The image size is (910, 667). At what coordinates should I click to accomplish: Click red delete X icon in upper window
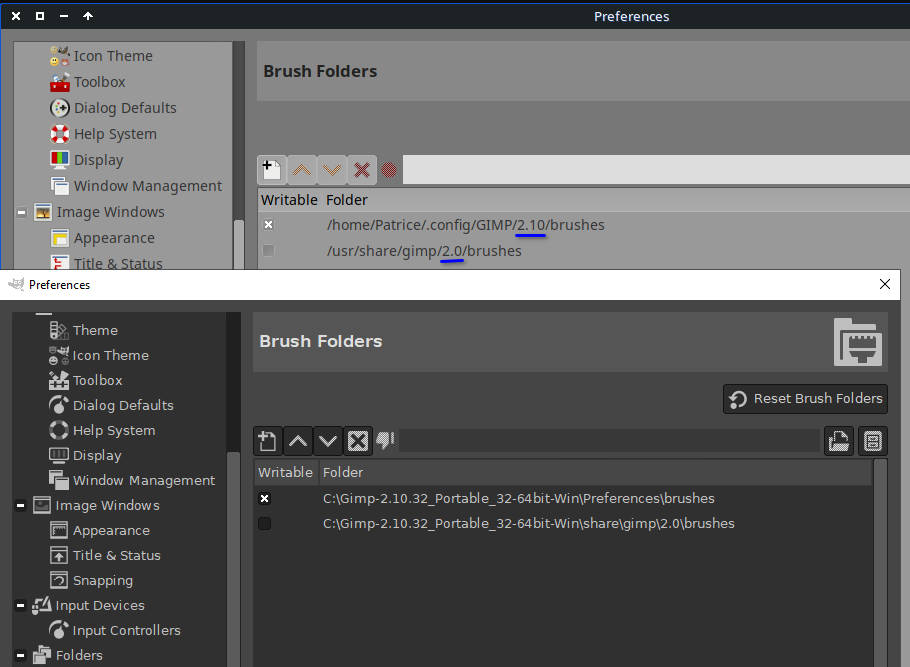362,170
